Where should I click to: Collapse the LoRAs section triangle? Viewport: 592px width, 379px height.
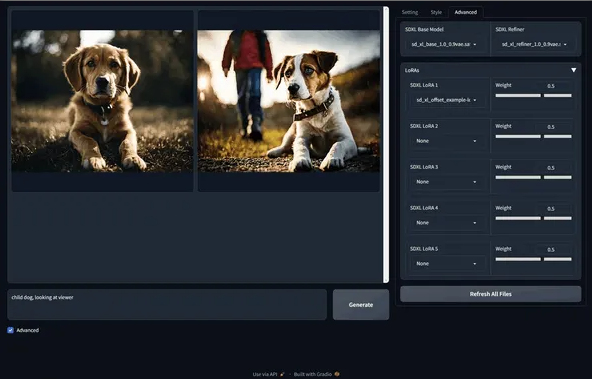[574, 70]
